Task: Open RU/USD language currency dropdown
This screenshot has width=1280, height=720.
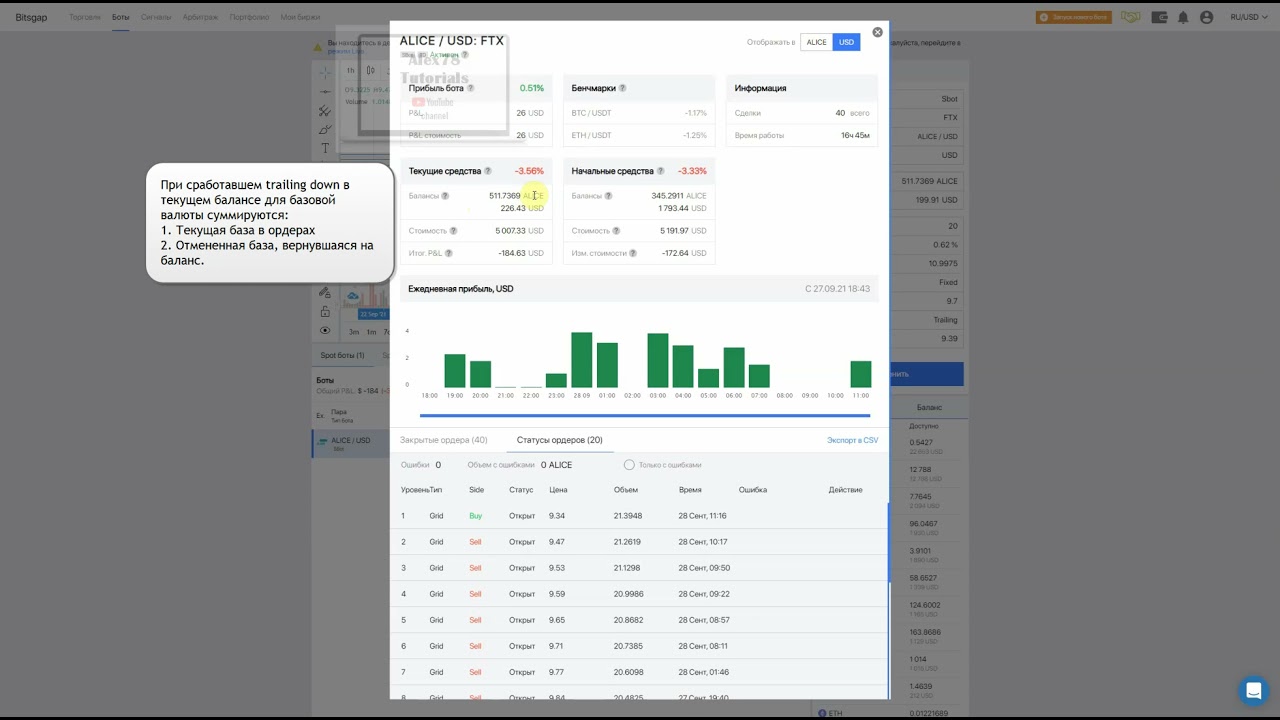Action: coord(1247,17)
